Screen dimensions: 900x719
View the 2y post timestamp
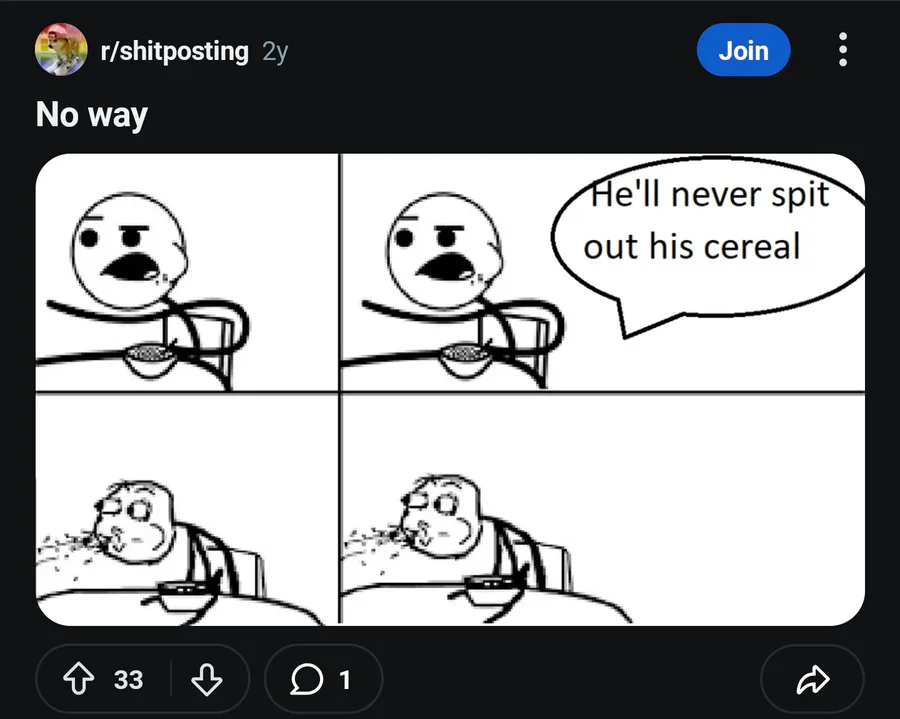click(275, 52)
